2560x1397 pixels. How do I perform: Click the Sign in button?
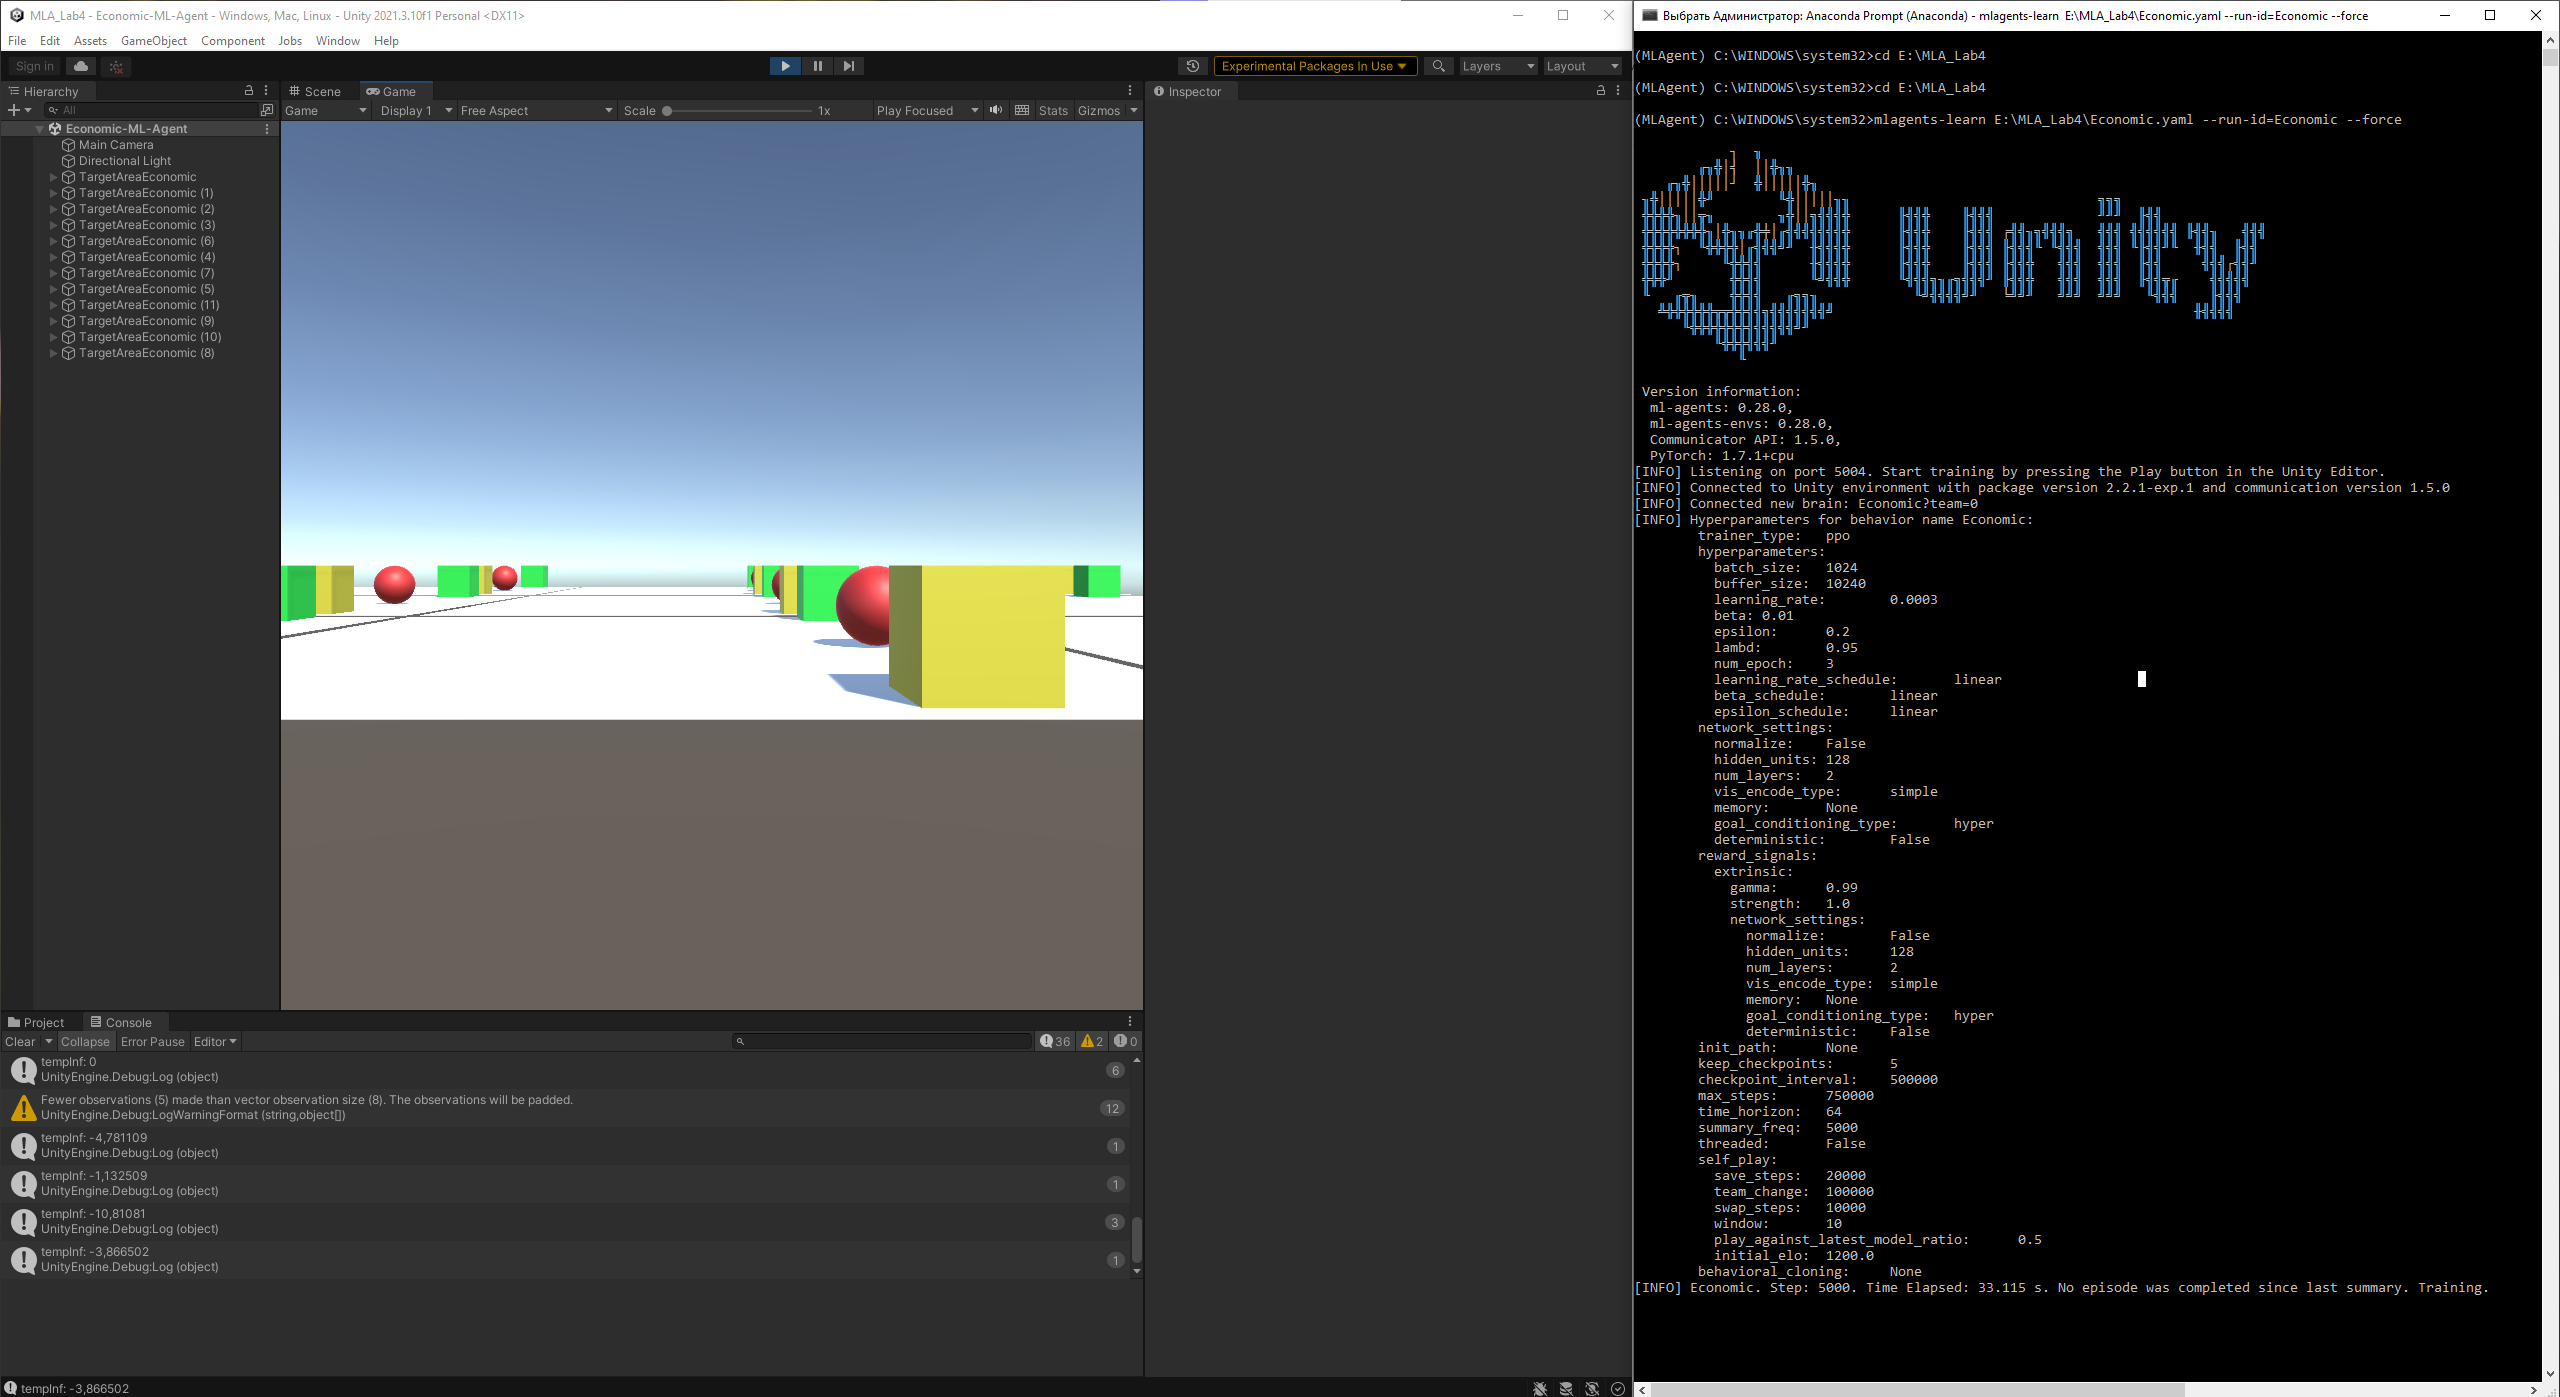(x=33, y=65)
